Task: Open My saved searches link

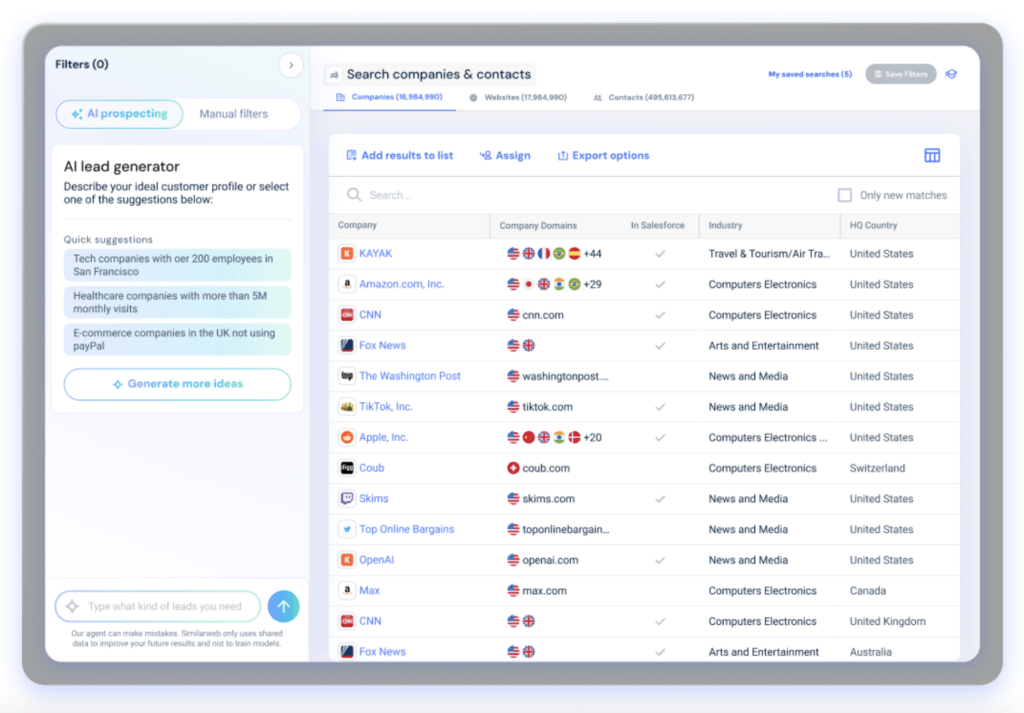Action: pyautogui.click(x=809, y=74)
